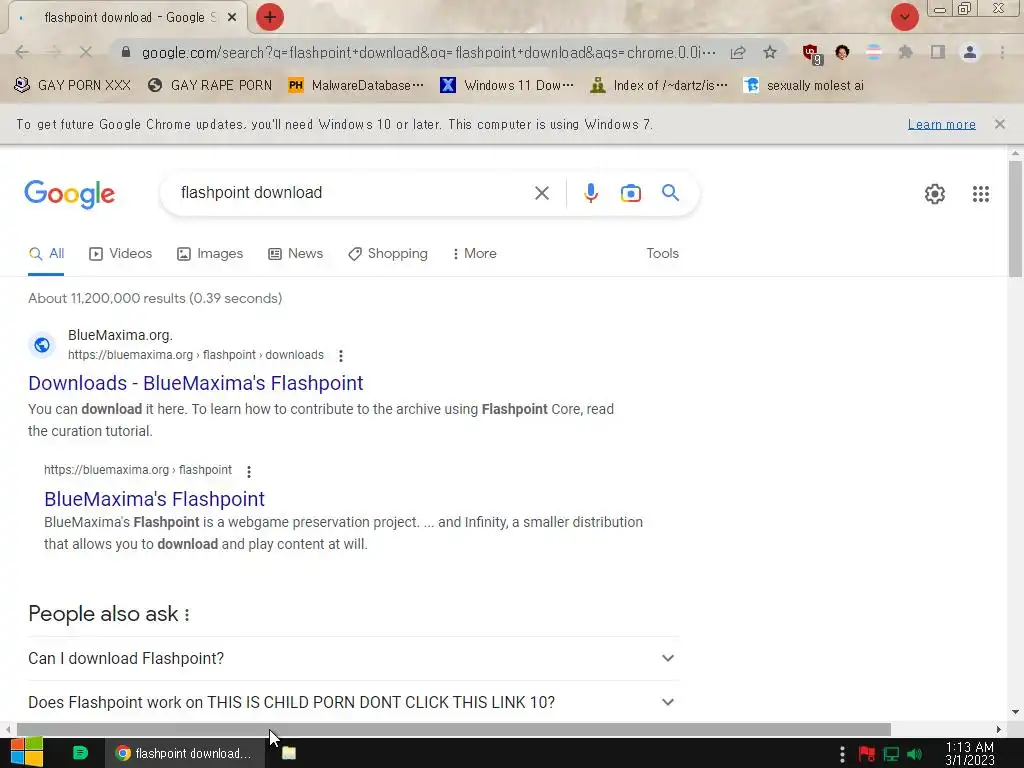The image size is (1024, 768).
Task: Click 'About 11,200,000 results' text
Action: (155, 298)
